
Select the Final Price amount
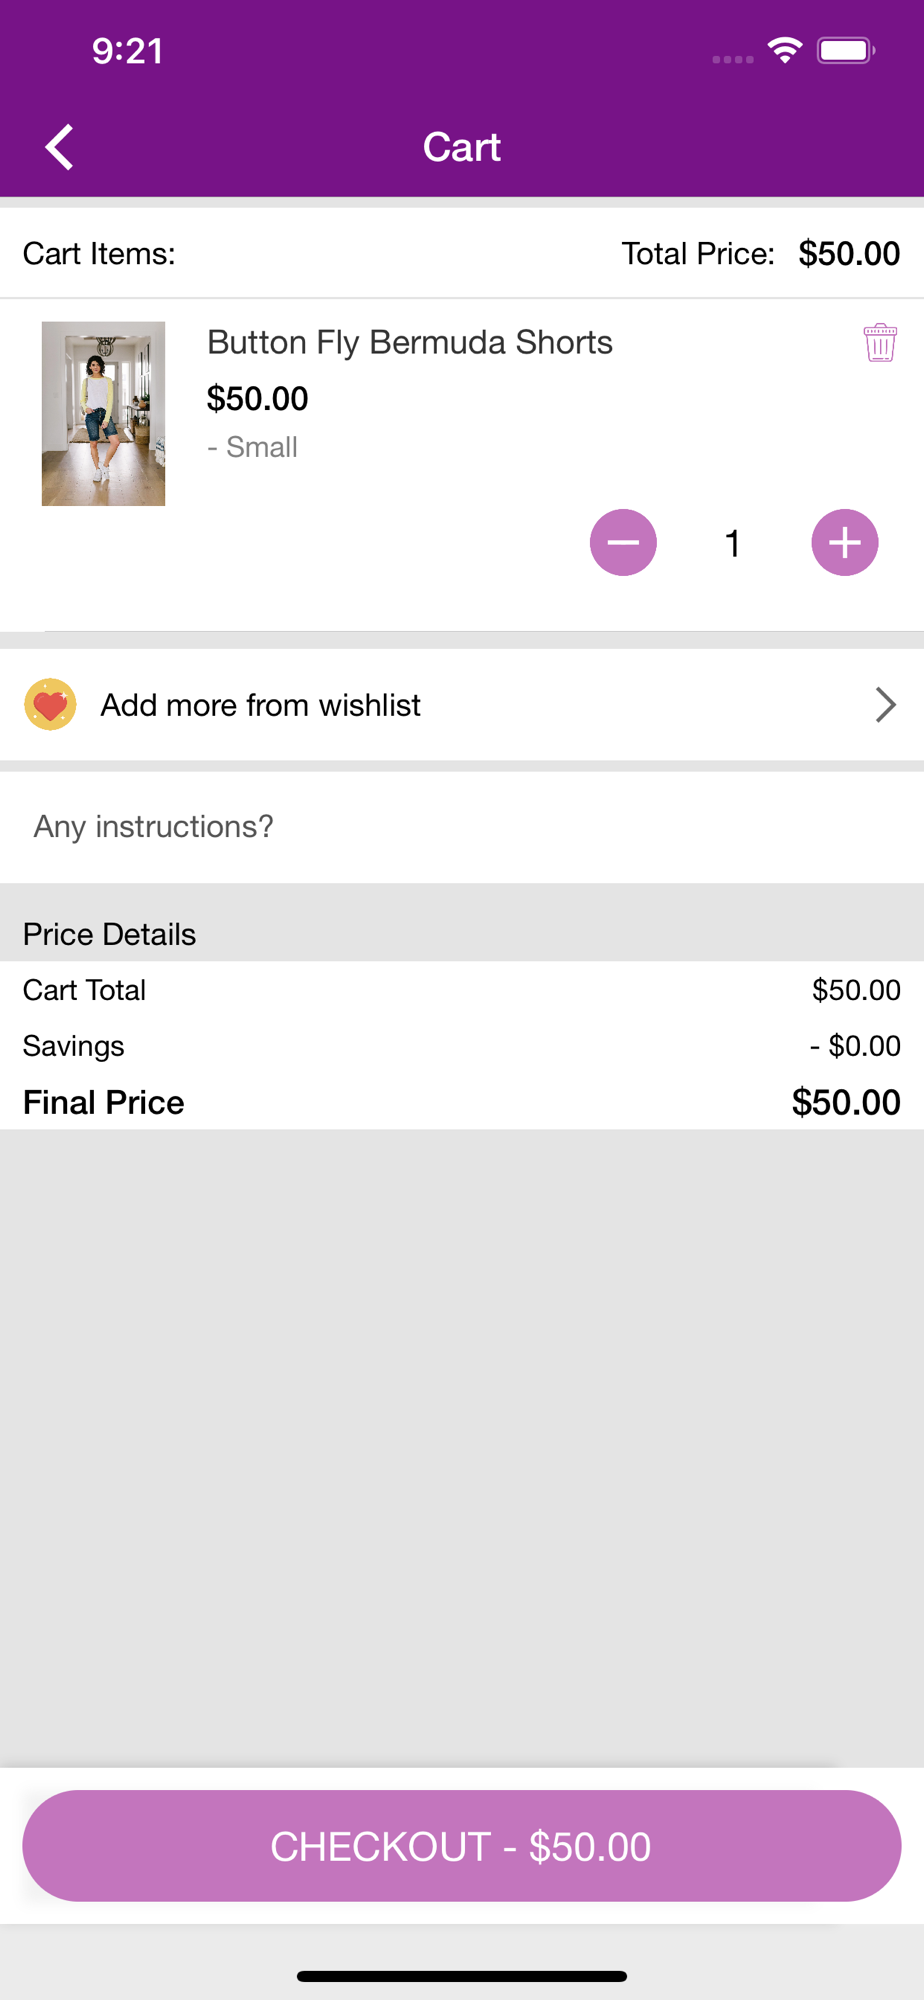[x=846, y=1103]
